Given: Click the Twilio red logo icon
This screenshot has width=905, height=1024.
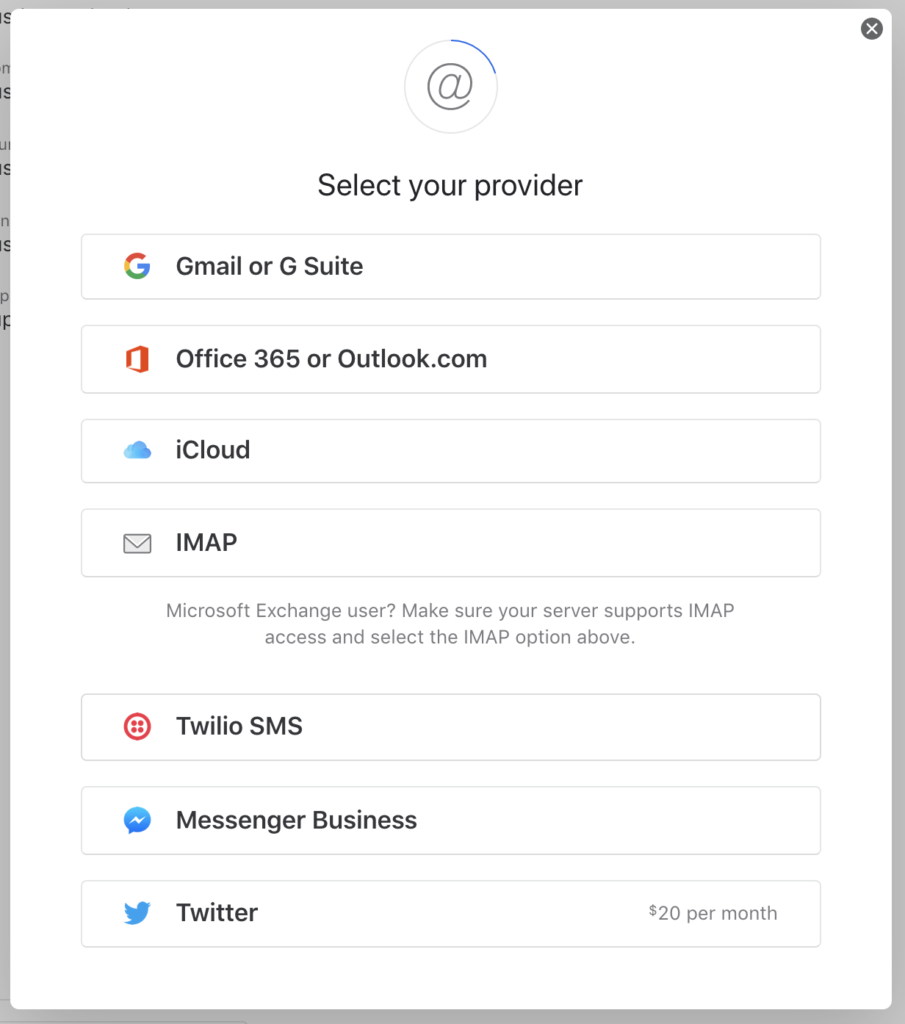Looking at the screenshot, I should pos(137,726).
